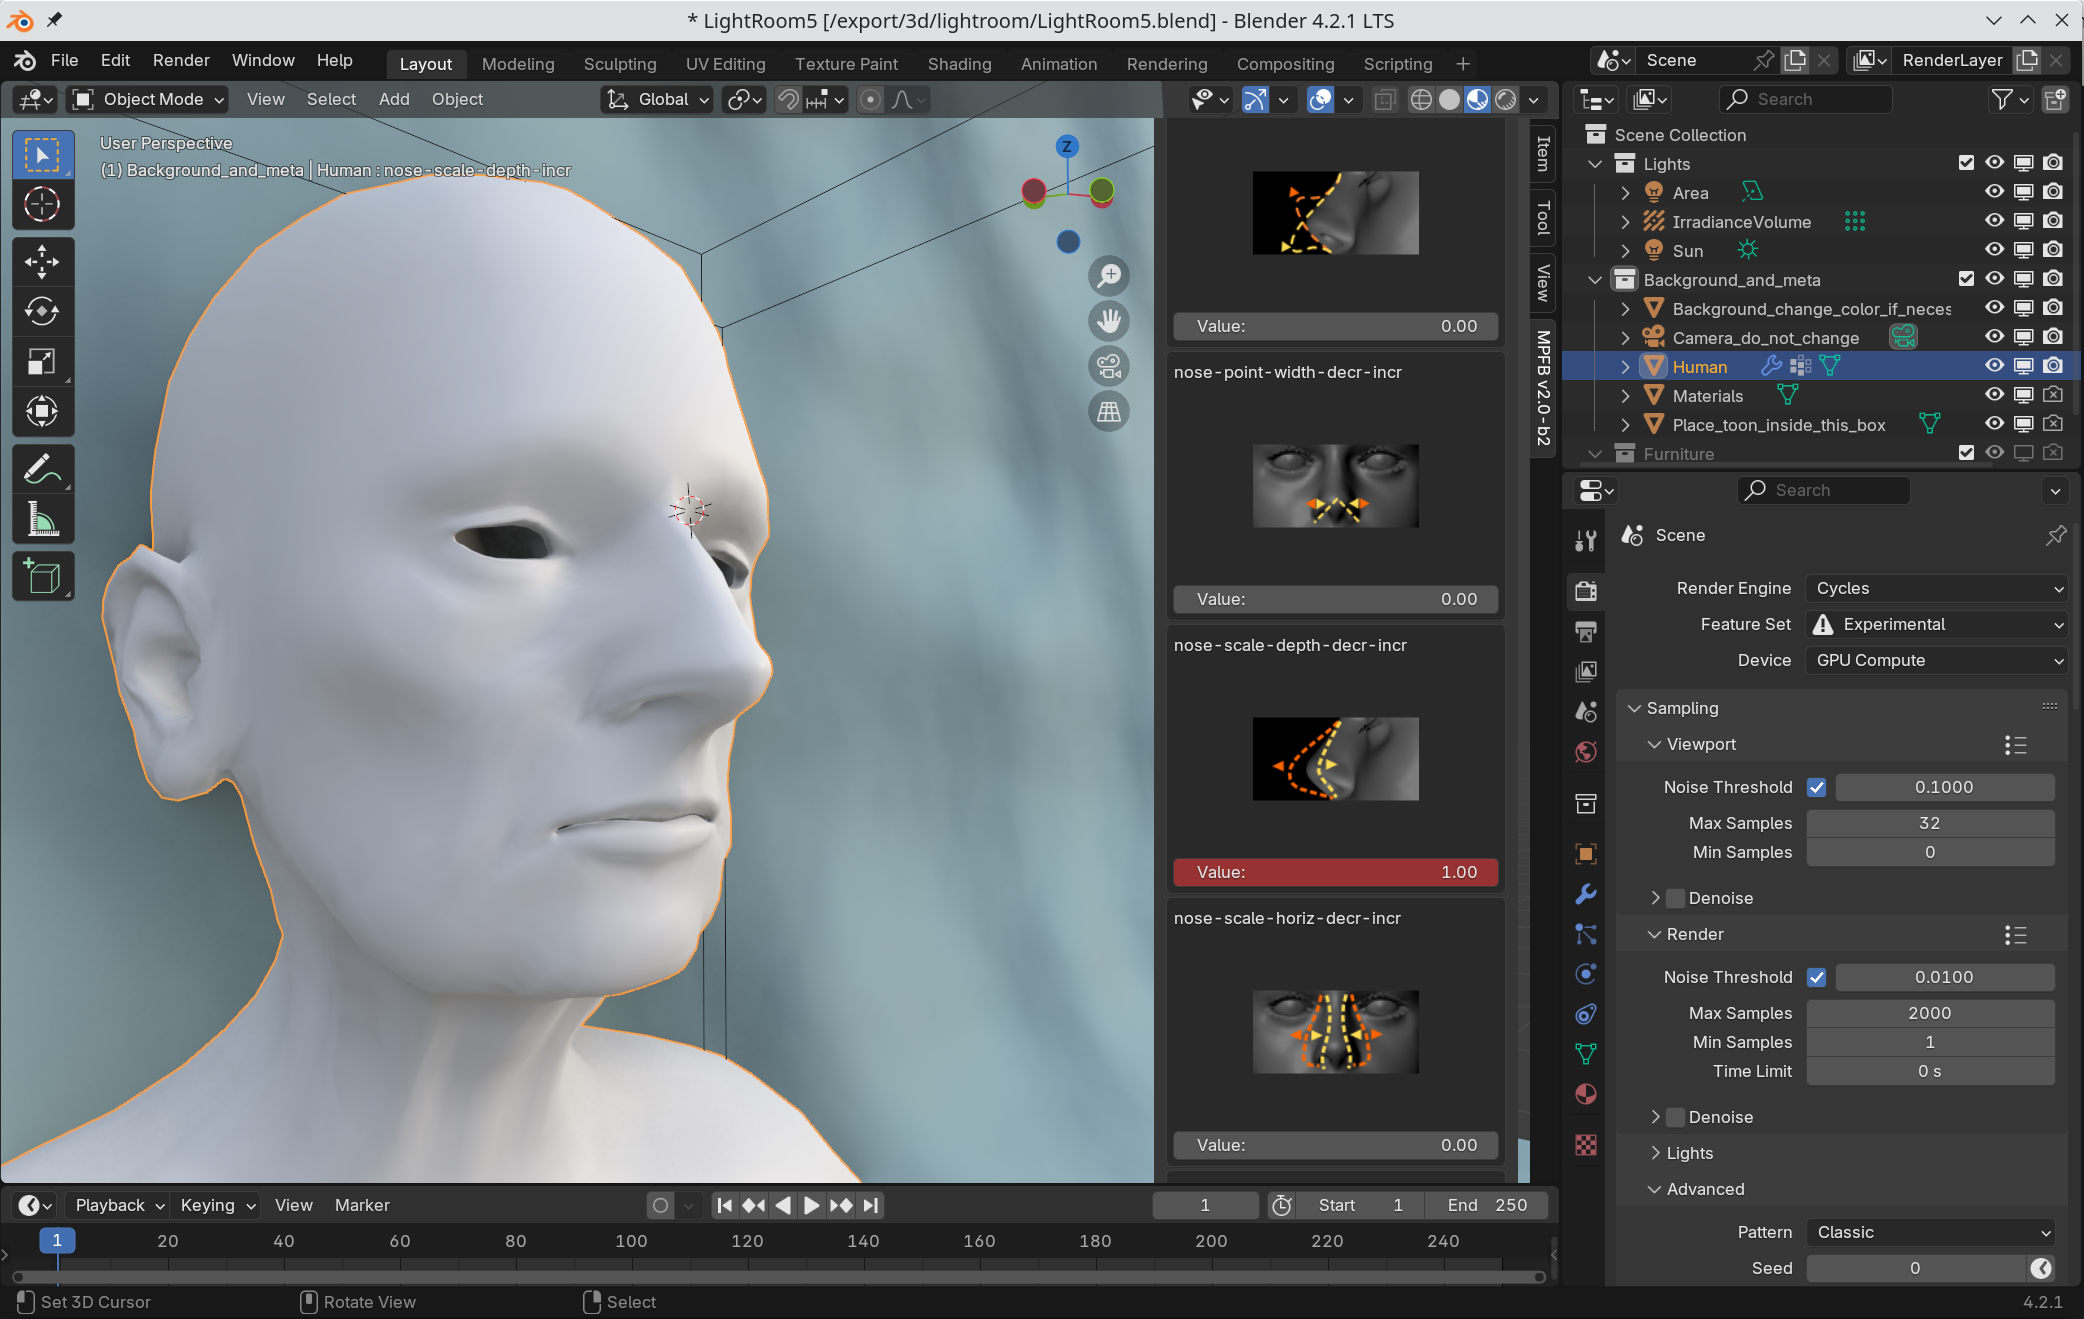Hide the Sun light eye icon
This screenshot has height=1319, width=2084.
[x=1994, y=250]
